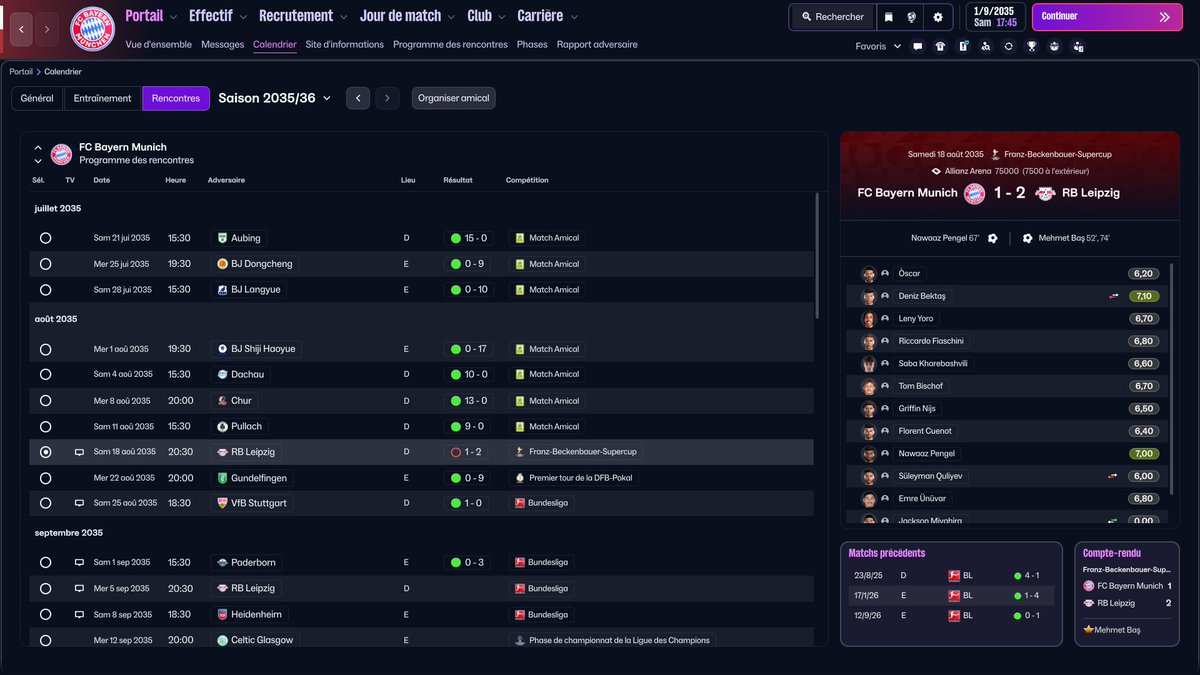Viewport: 1200px width, 675px height.
Task: Select the BJ Shiji Haoyue match radio button
Action: pos(45,349)
